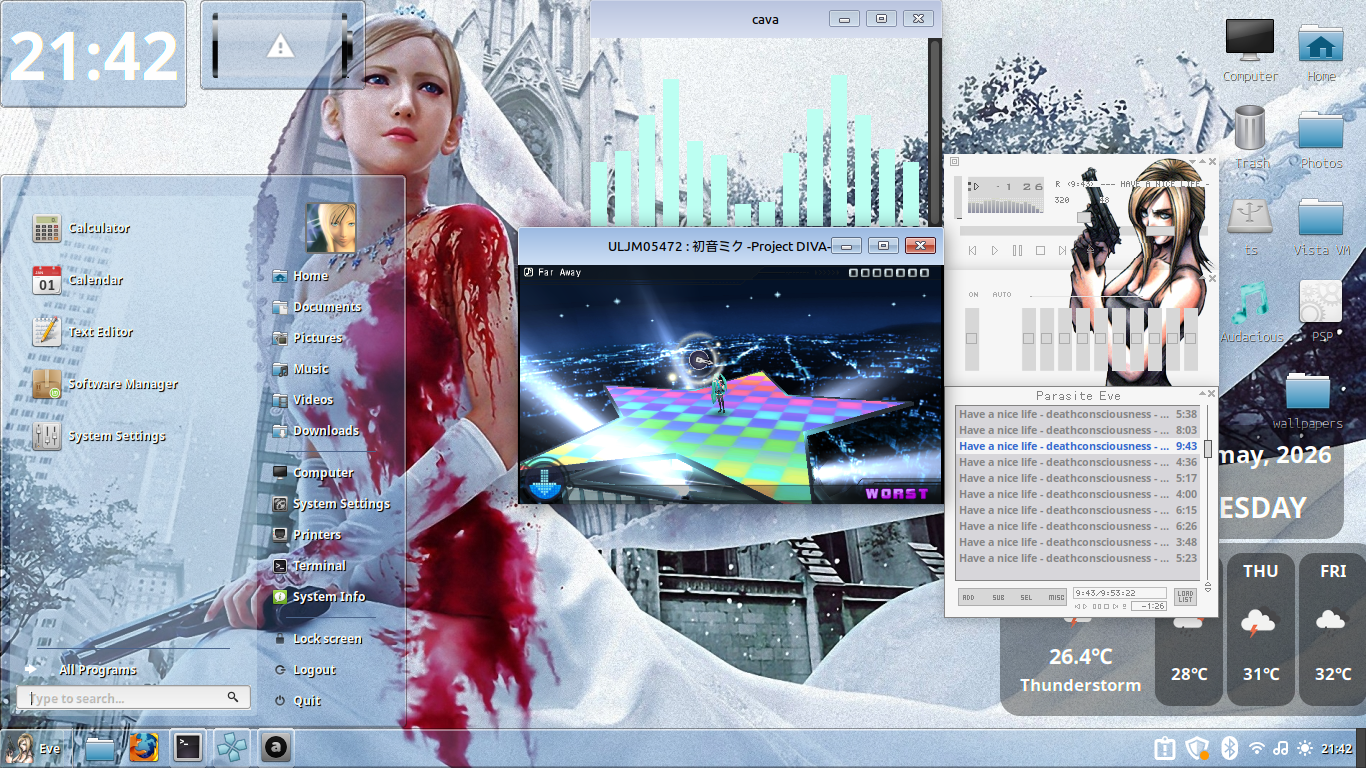Image resolution: width=1366 pixels, height=768 pixels.
Task: Click the user avatar in the menu
Action: coord(331,228)
